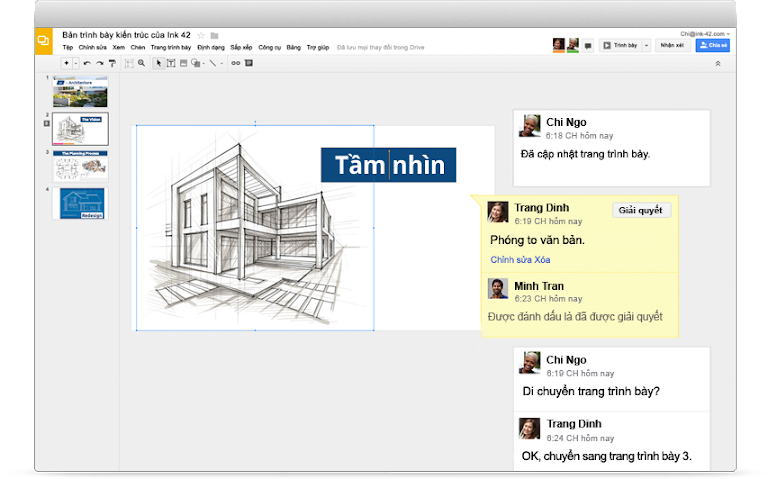Click the Giải quyết button
The height and width of the screenshot is (479, 768).
(x=641, y=210)
